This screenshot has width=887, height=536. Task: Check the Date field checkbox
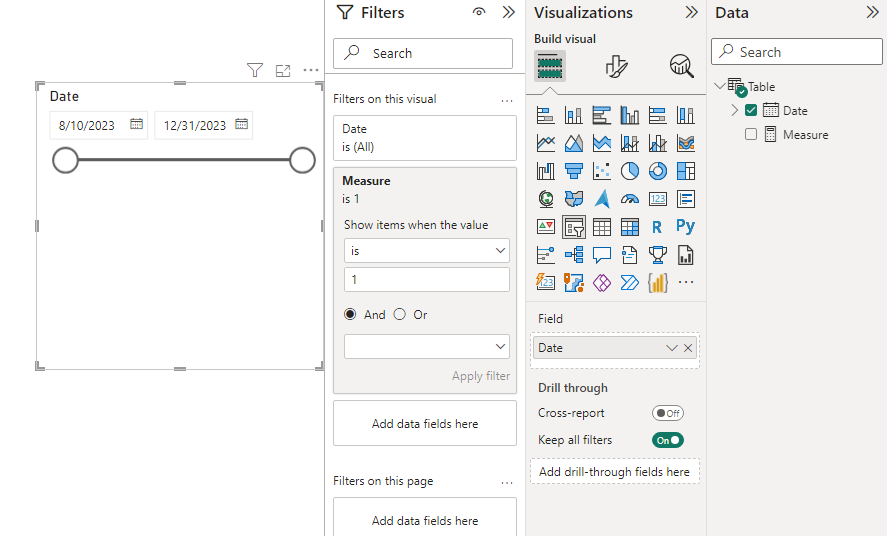pos(751,110)
